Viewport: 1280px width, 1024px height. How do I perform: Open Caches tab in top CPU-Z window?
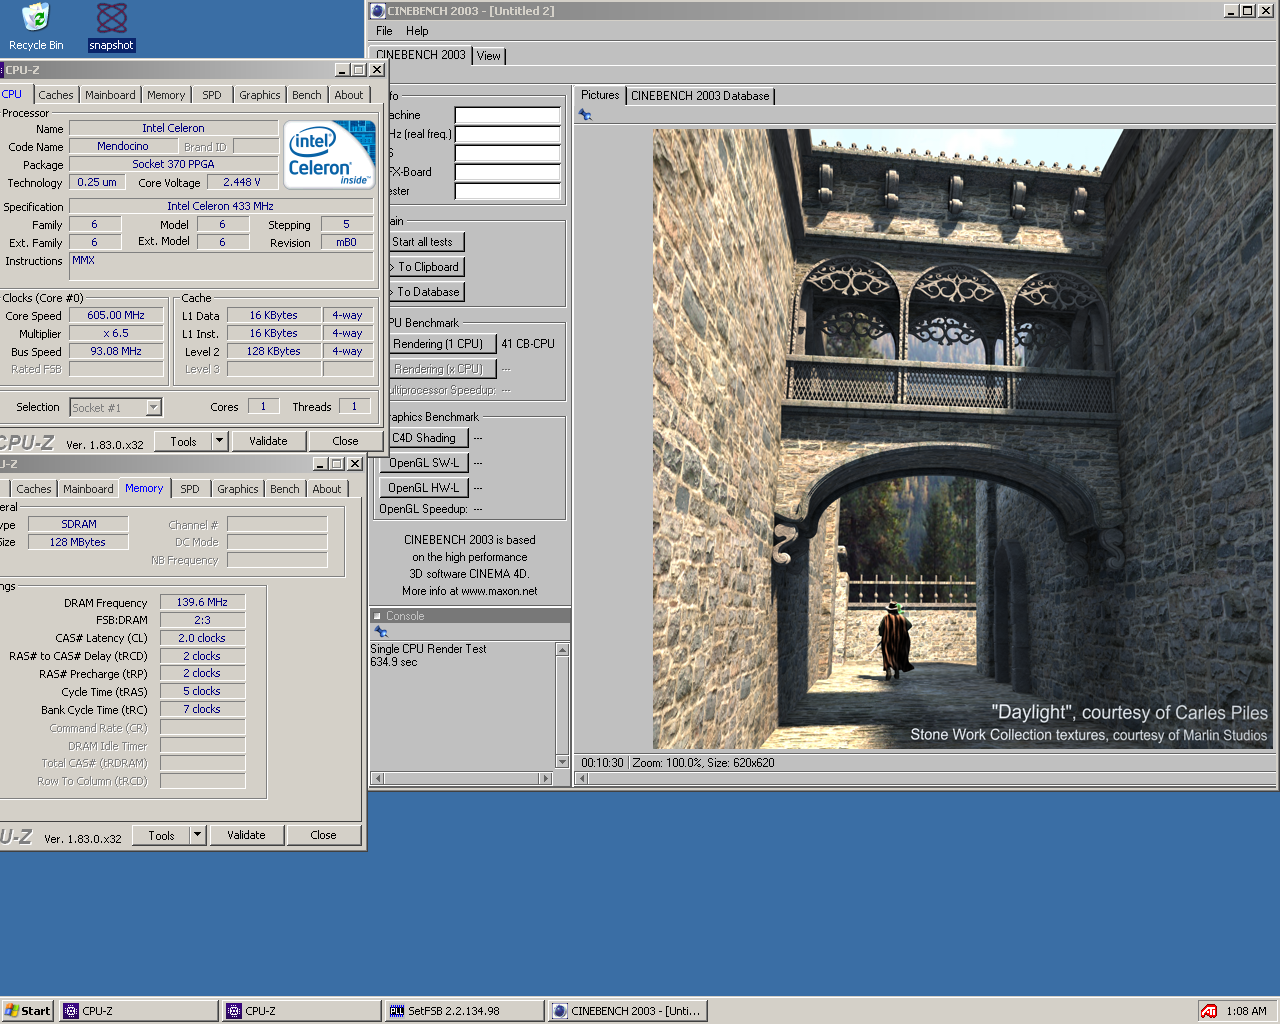coord(56,95)
